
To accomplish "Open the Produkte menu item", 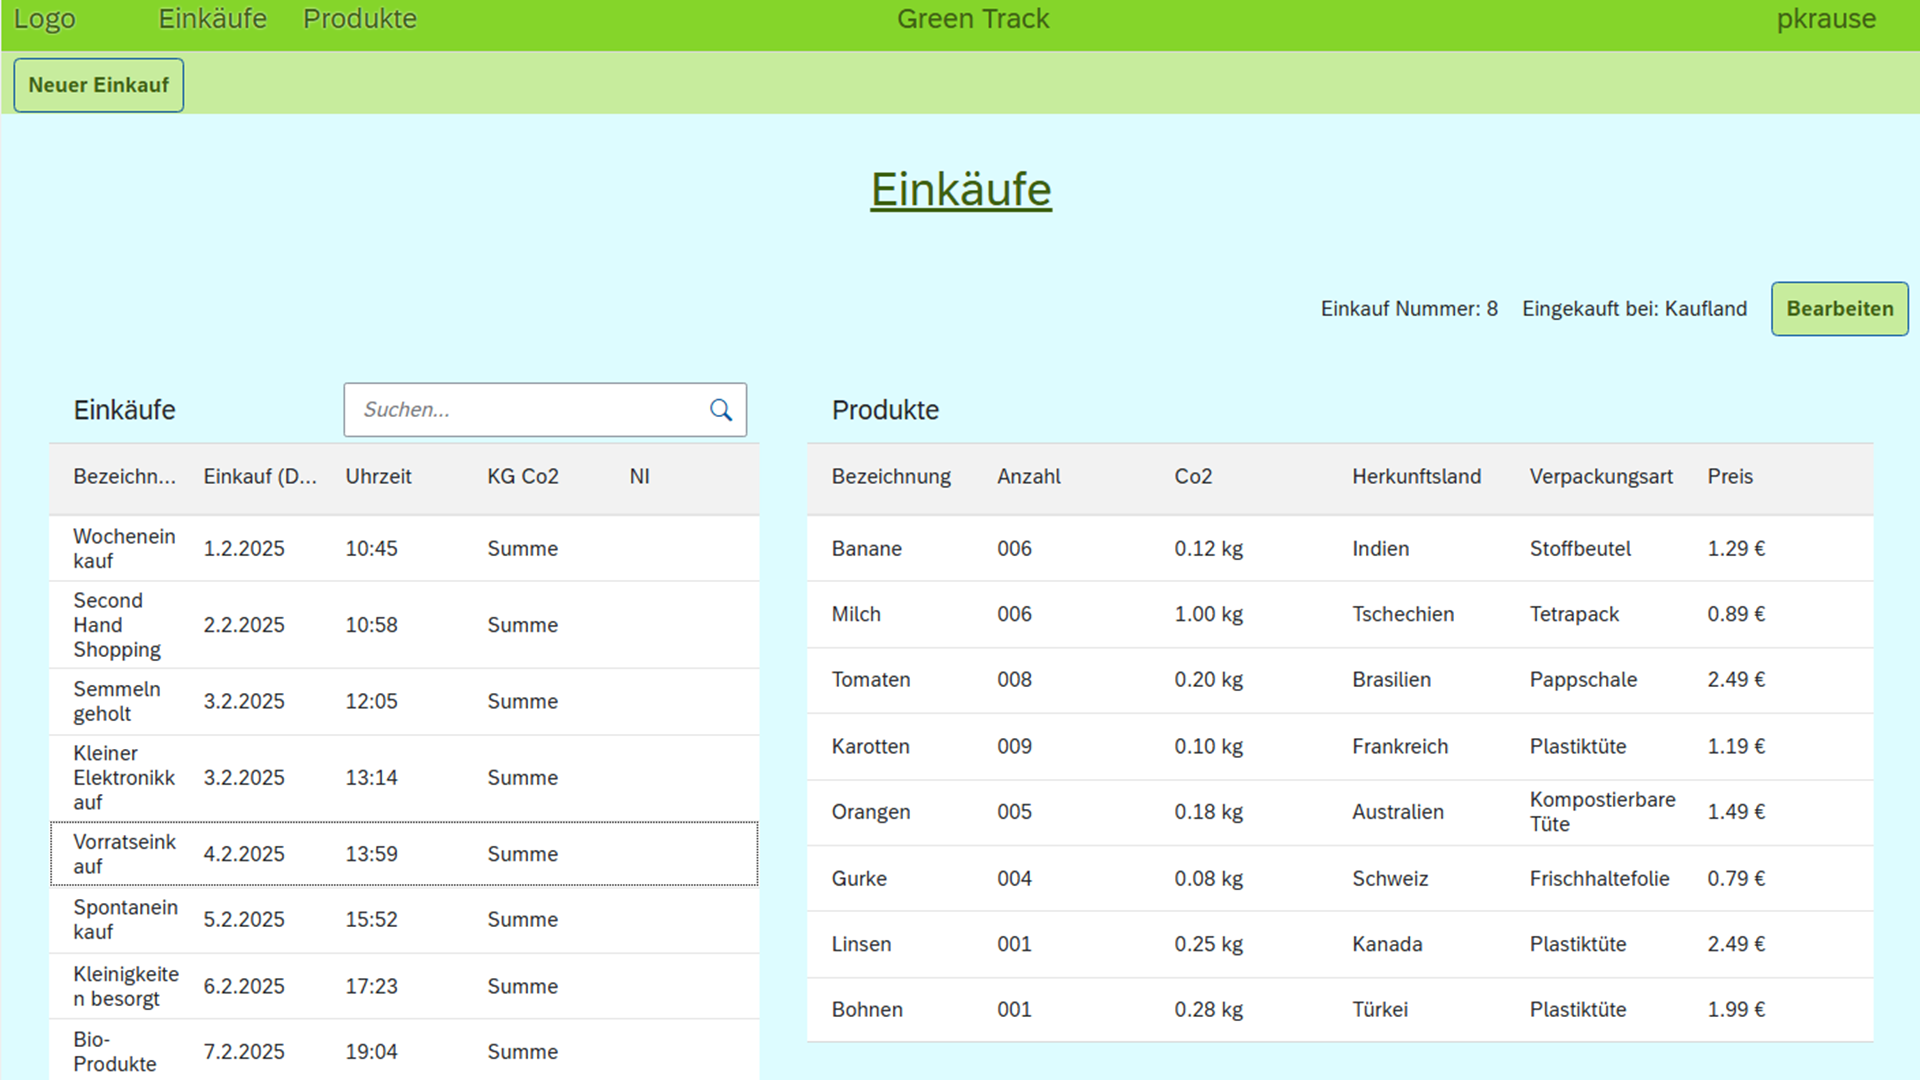I will coord(359,19).
